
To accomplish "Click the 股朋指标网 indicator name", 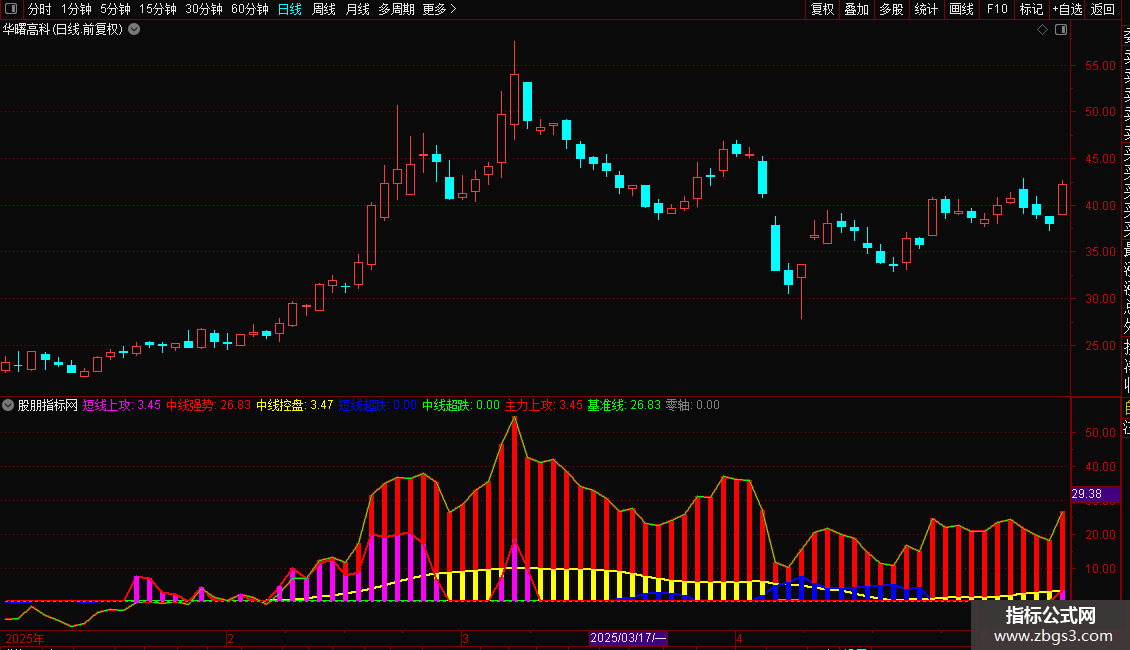I will (x=47, y=405).
